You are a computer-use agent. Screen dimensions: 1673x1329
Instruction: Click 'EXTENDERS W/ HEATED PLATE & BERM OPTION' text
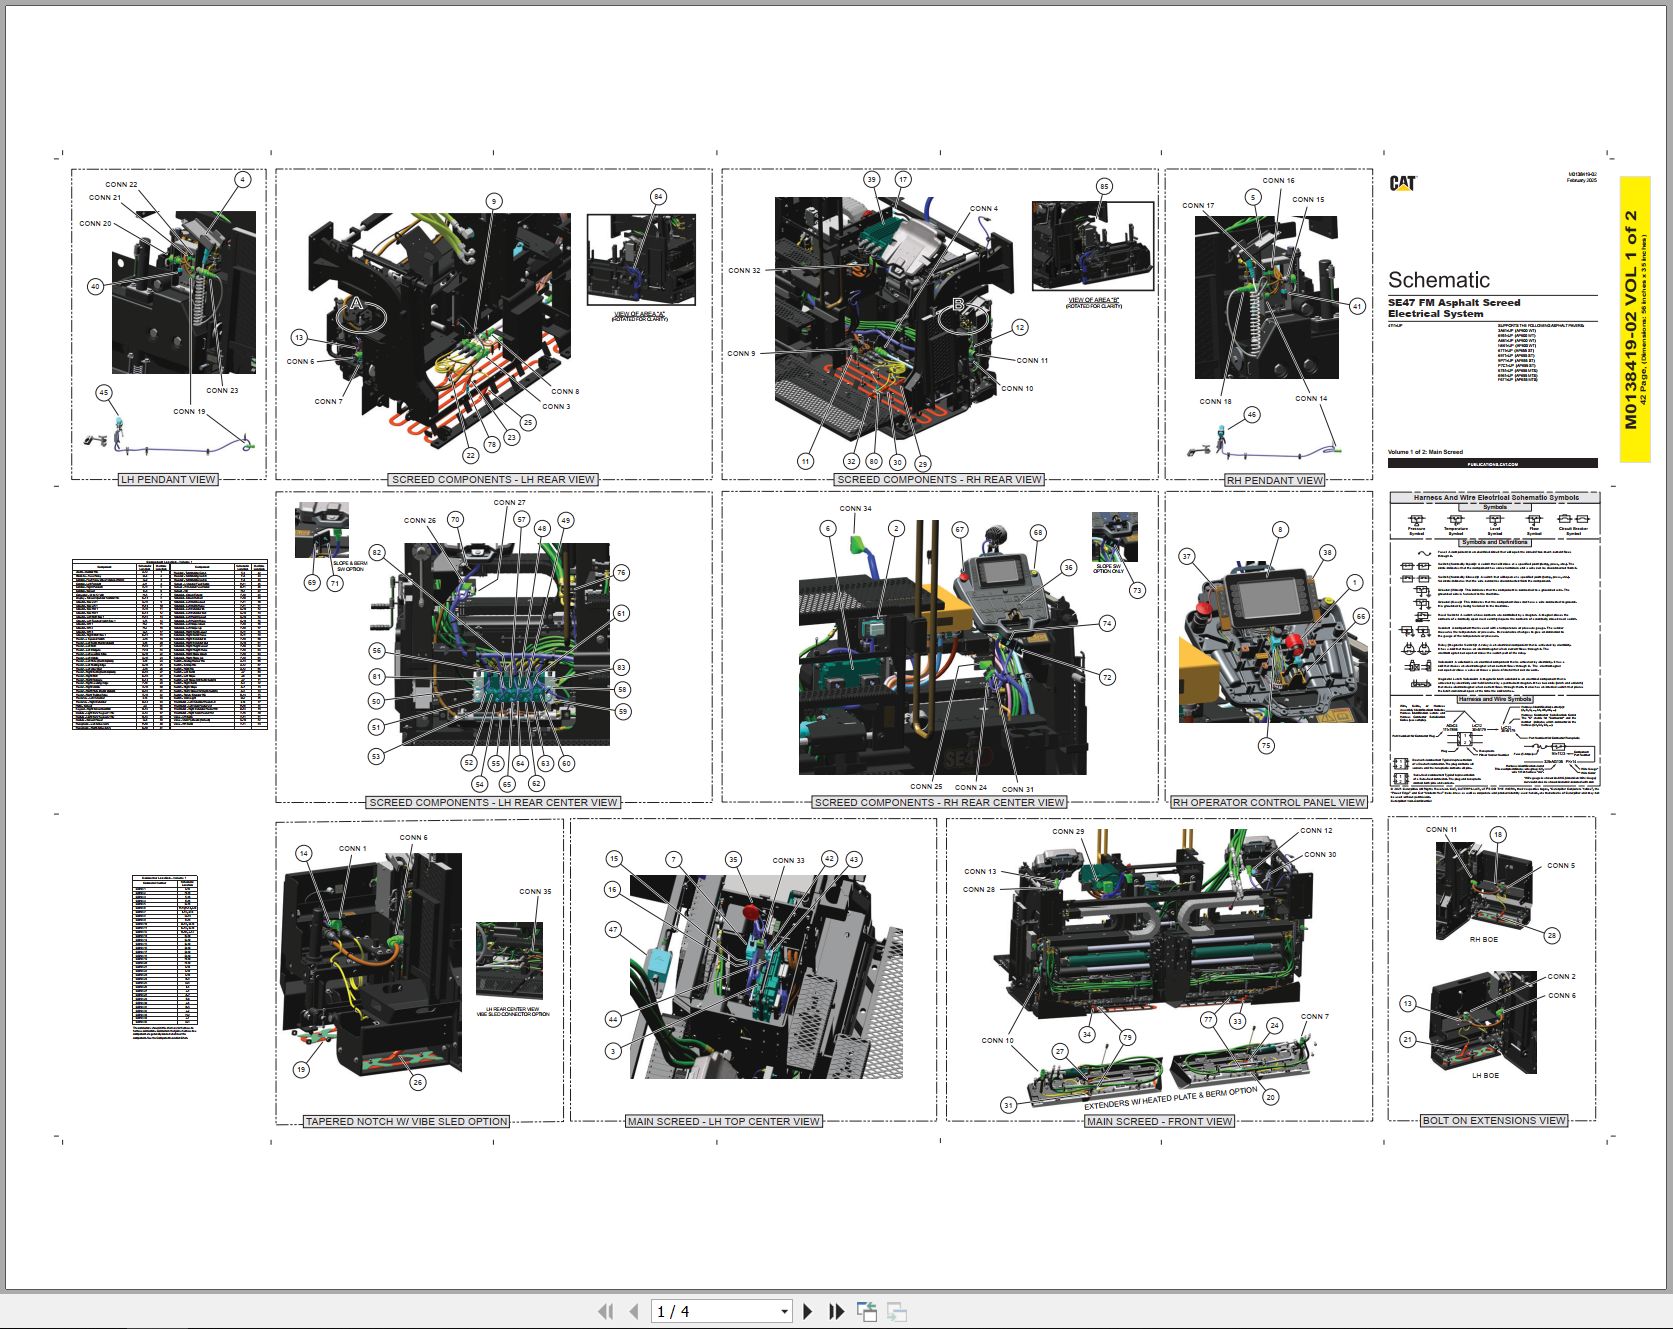coord(1171,1099)
